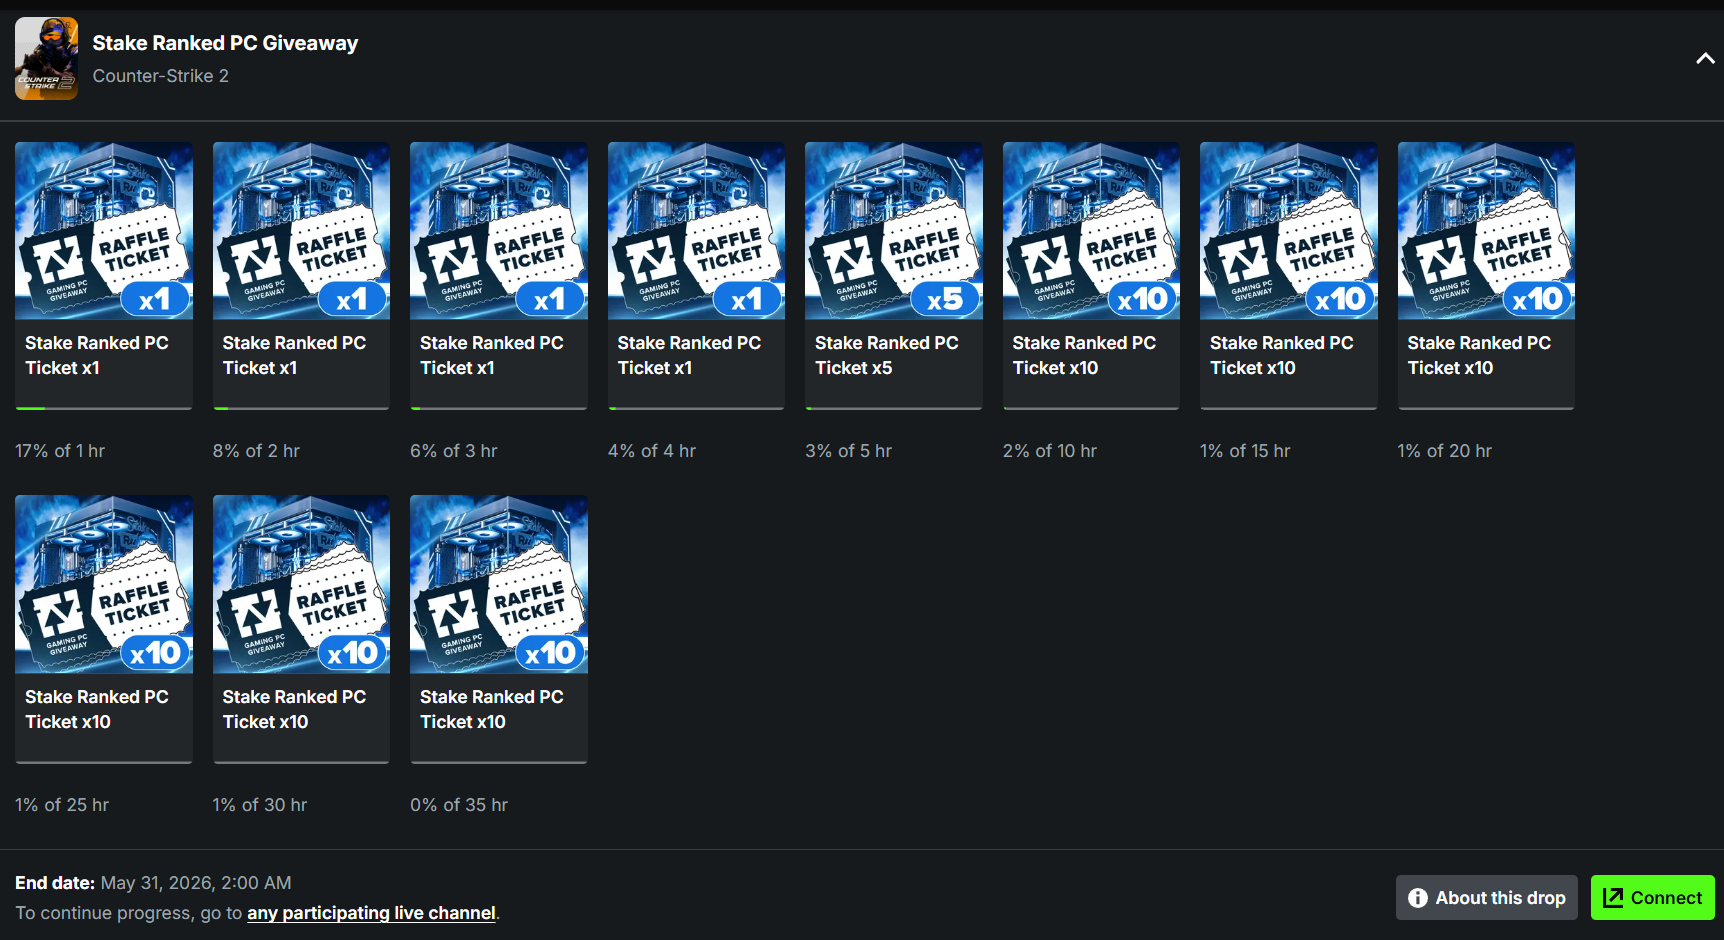Click the Ticket x10 name on the 20 hr drop
The height and width of the screenshot is (940, 1724).
(1479, 355)
